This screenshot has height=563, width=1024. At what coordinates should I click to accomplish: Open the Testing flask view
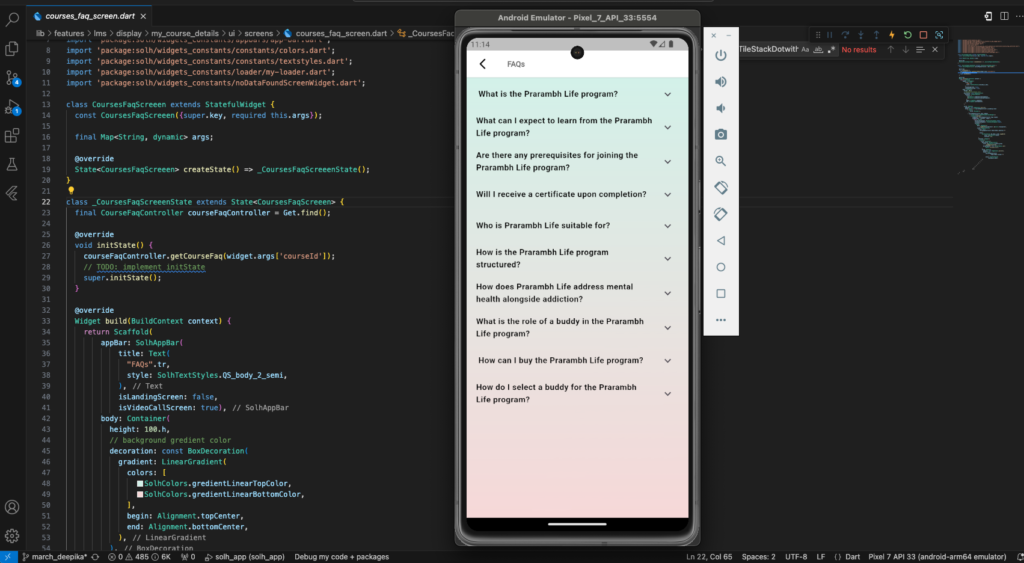click(x=12, y=165)
